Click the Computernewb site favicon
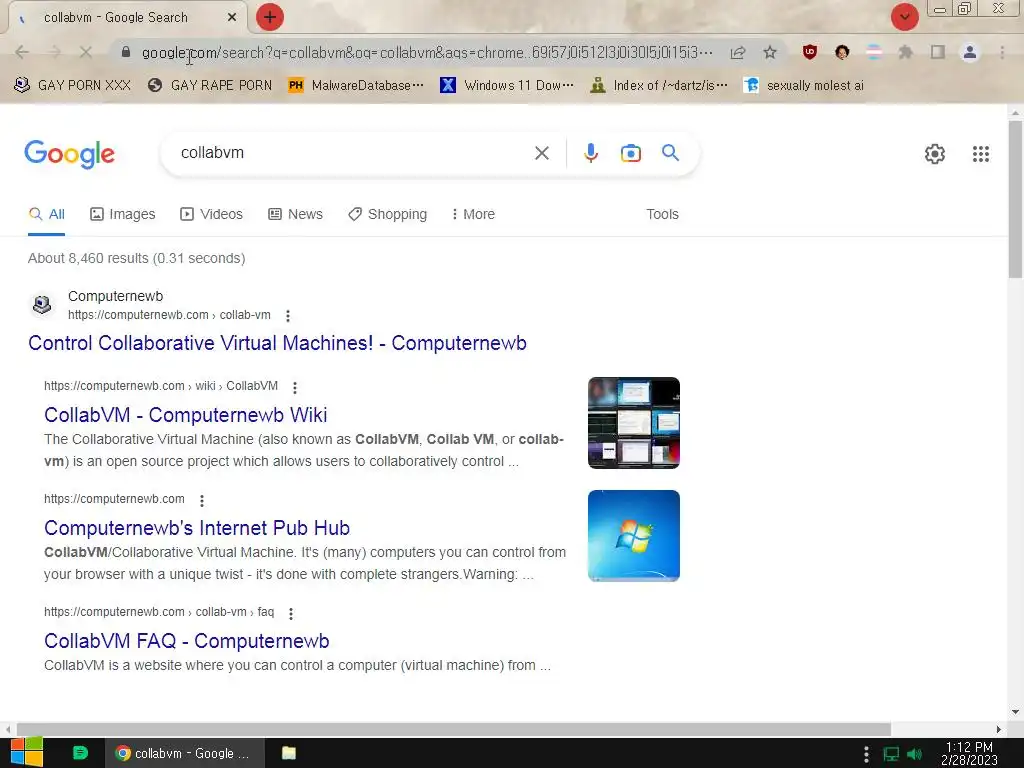Viewport: 1024px width, 768px height. (x=42, y=305)
